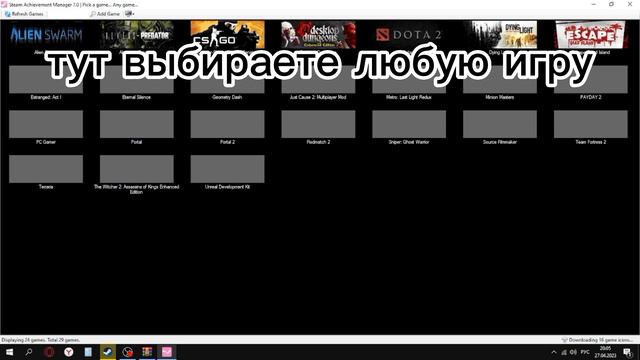Viewport: 640px width, 360px height.
Task: Open the network tray icon
Action: [564, 352]
